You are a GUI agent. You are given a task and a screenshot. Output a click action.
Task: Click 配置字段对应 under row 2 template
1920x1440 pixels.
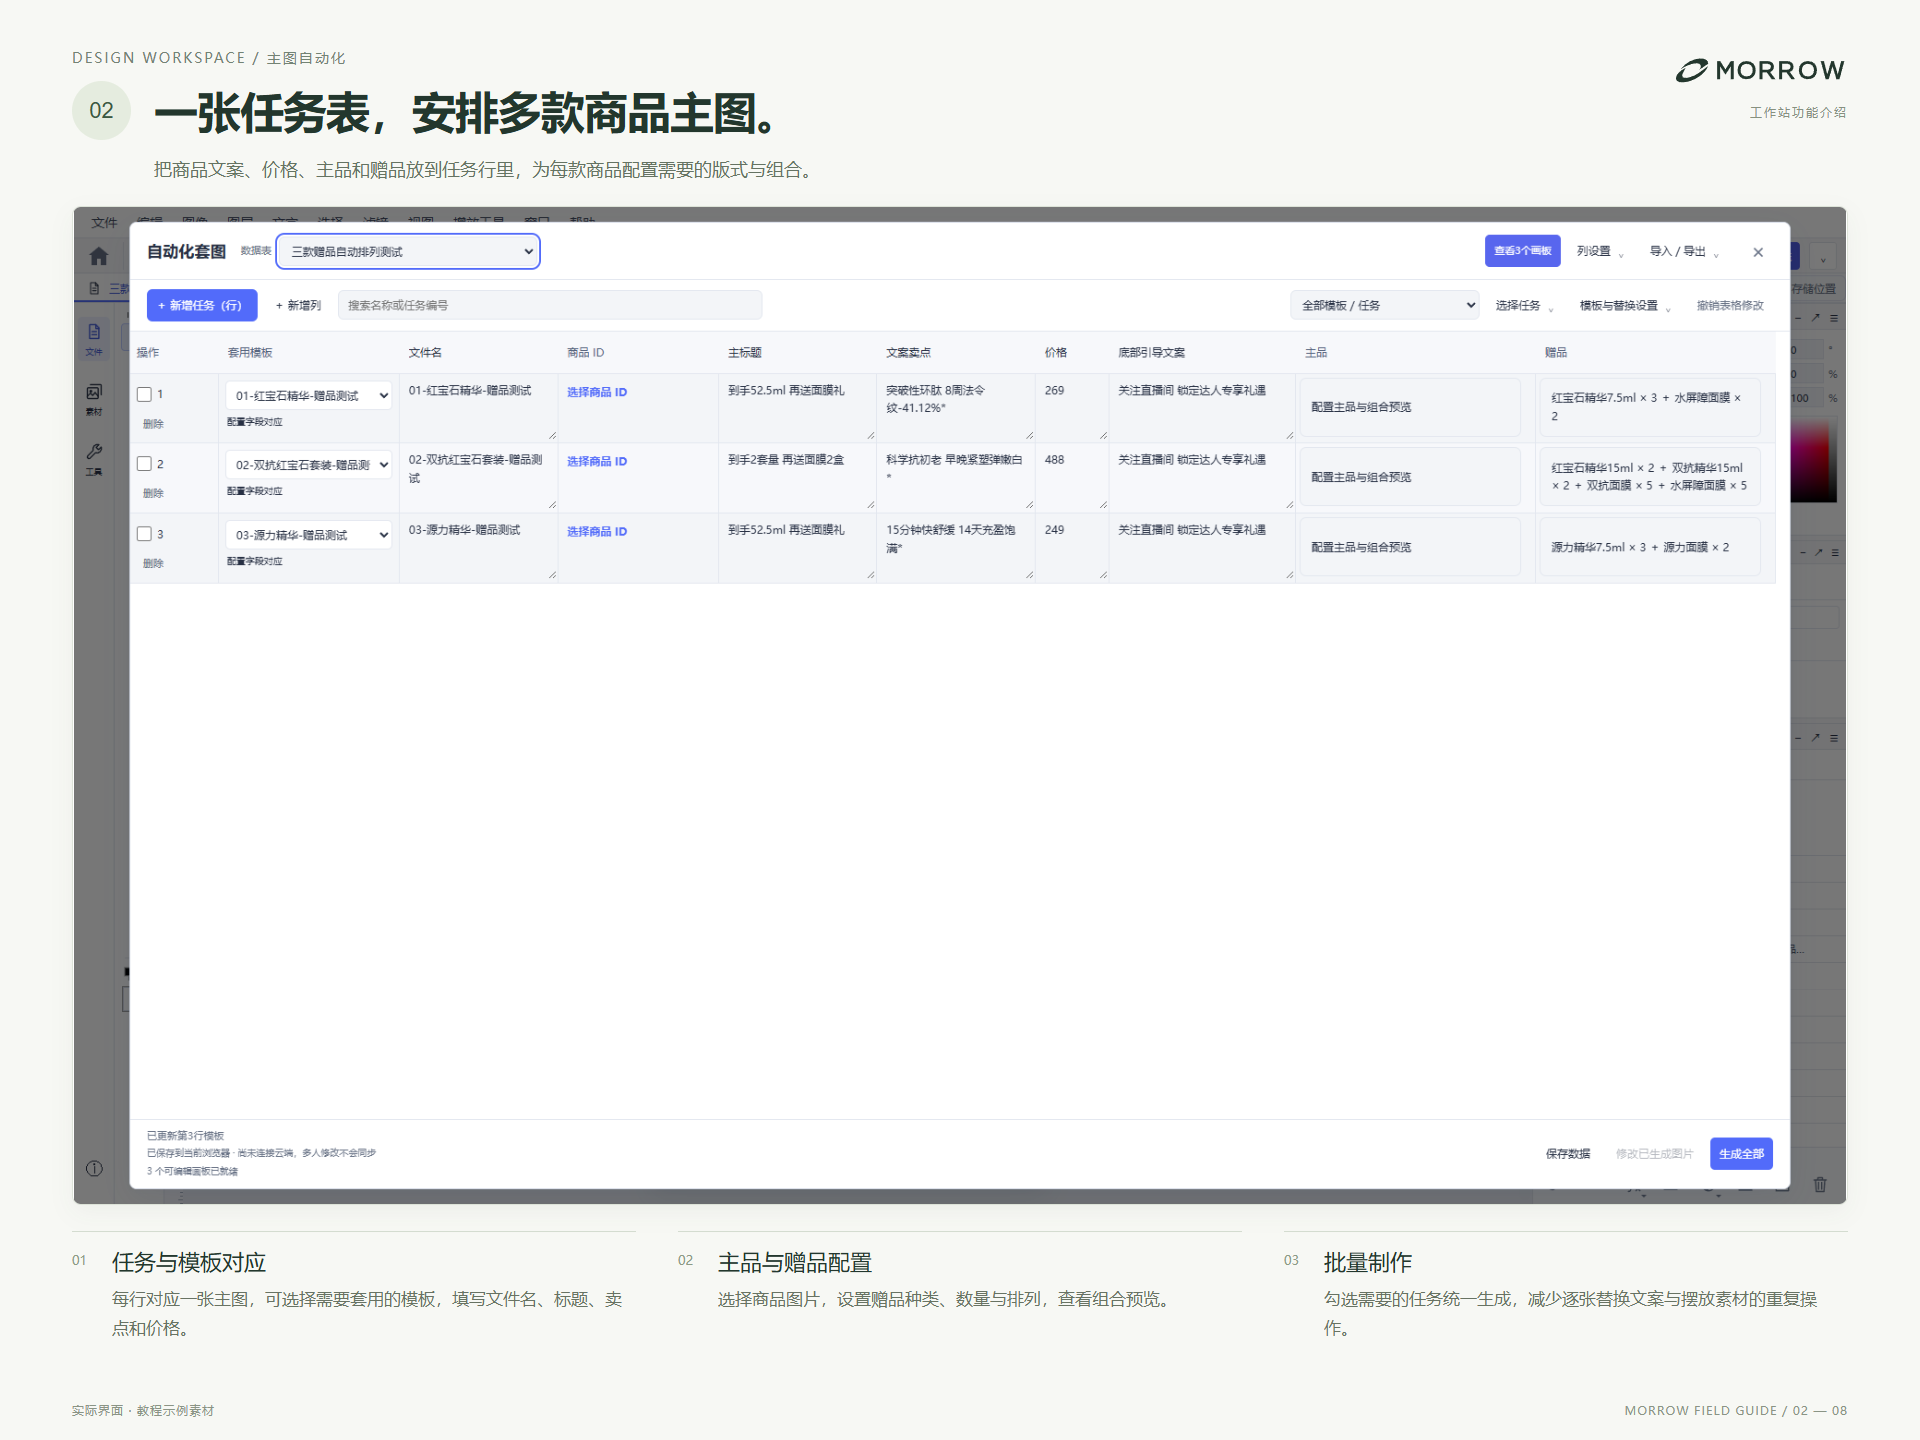click(x=255, y=491)
